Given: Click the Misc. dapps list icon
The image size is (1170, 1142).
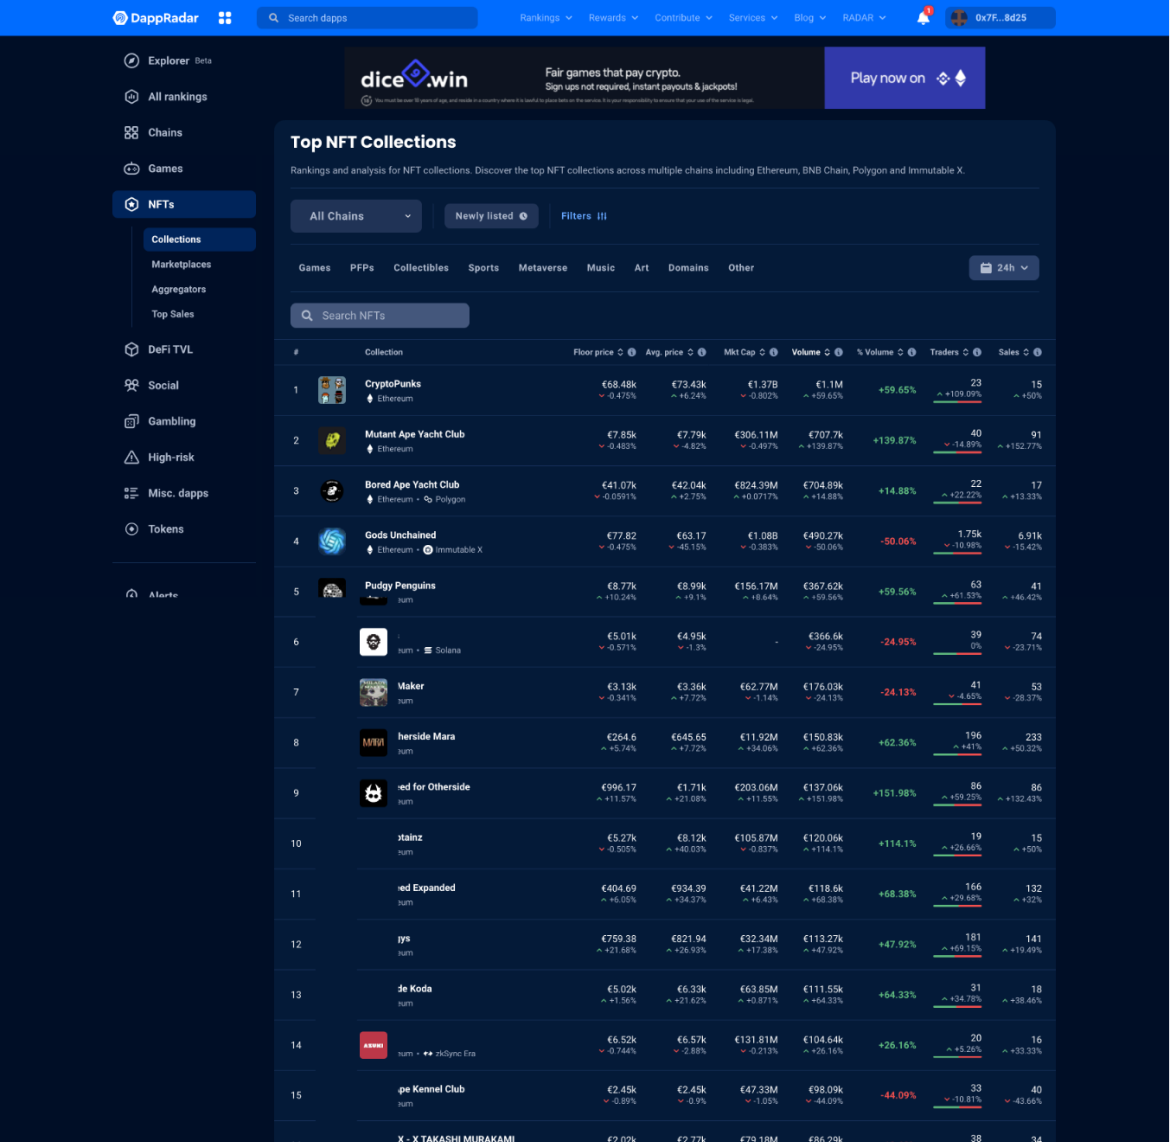Looking at the screenshot, I should [x=131, y=493].
